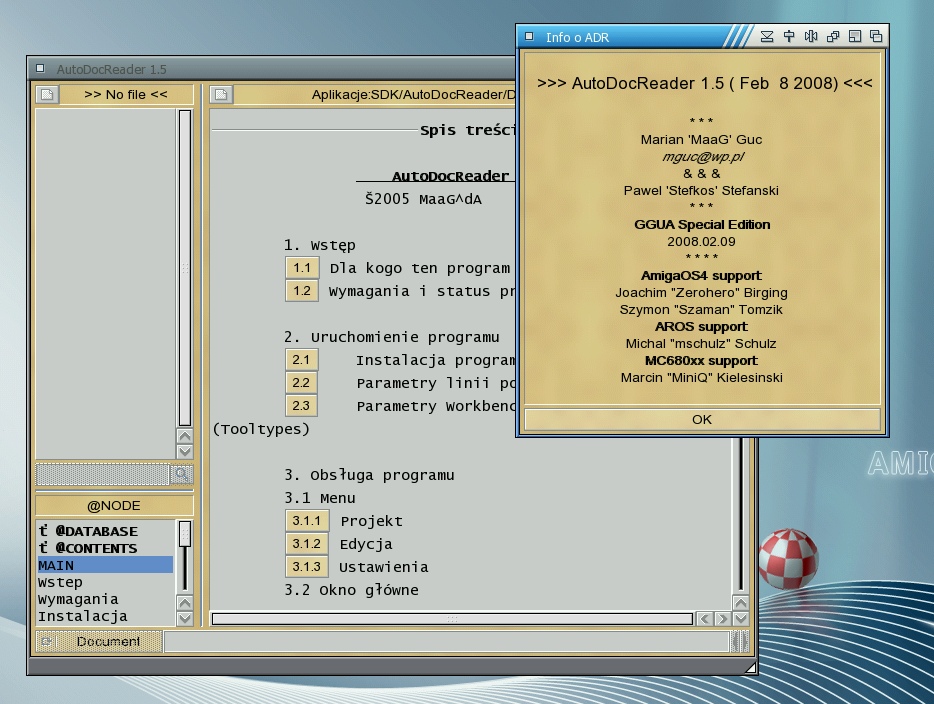Open section 1.1 Dla kogo ten program
Viewport: 934px width, 704px height.
coord(302,268)
